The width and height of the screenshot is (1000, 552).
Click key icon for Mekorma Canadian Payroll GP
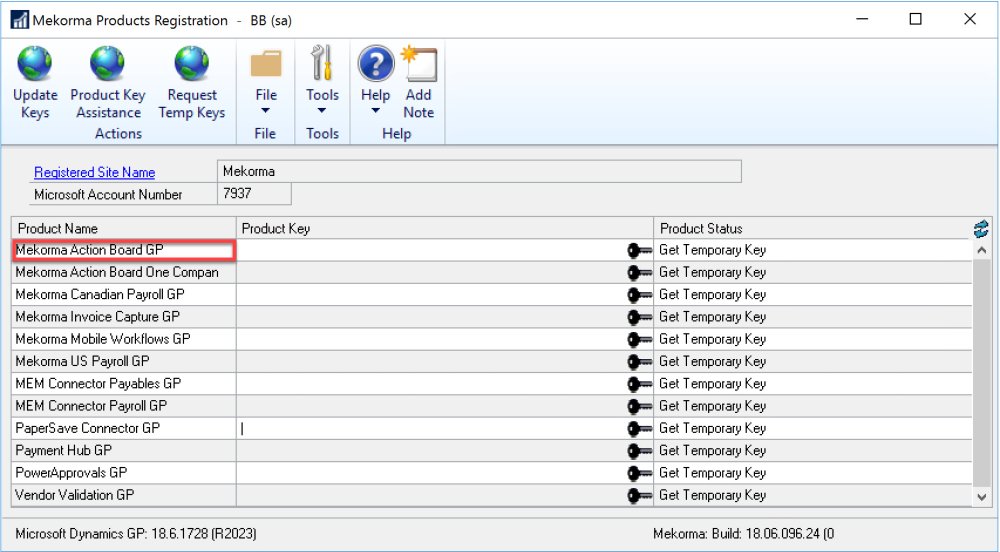[x=639, y=295]
